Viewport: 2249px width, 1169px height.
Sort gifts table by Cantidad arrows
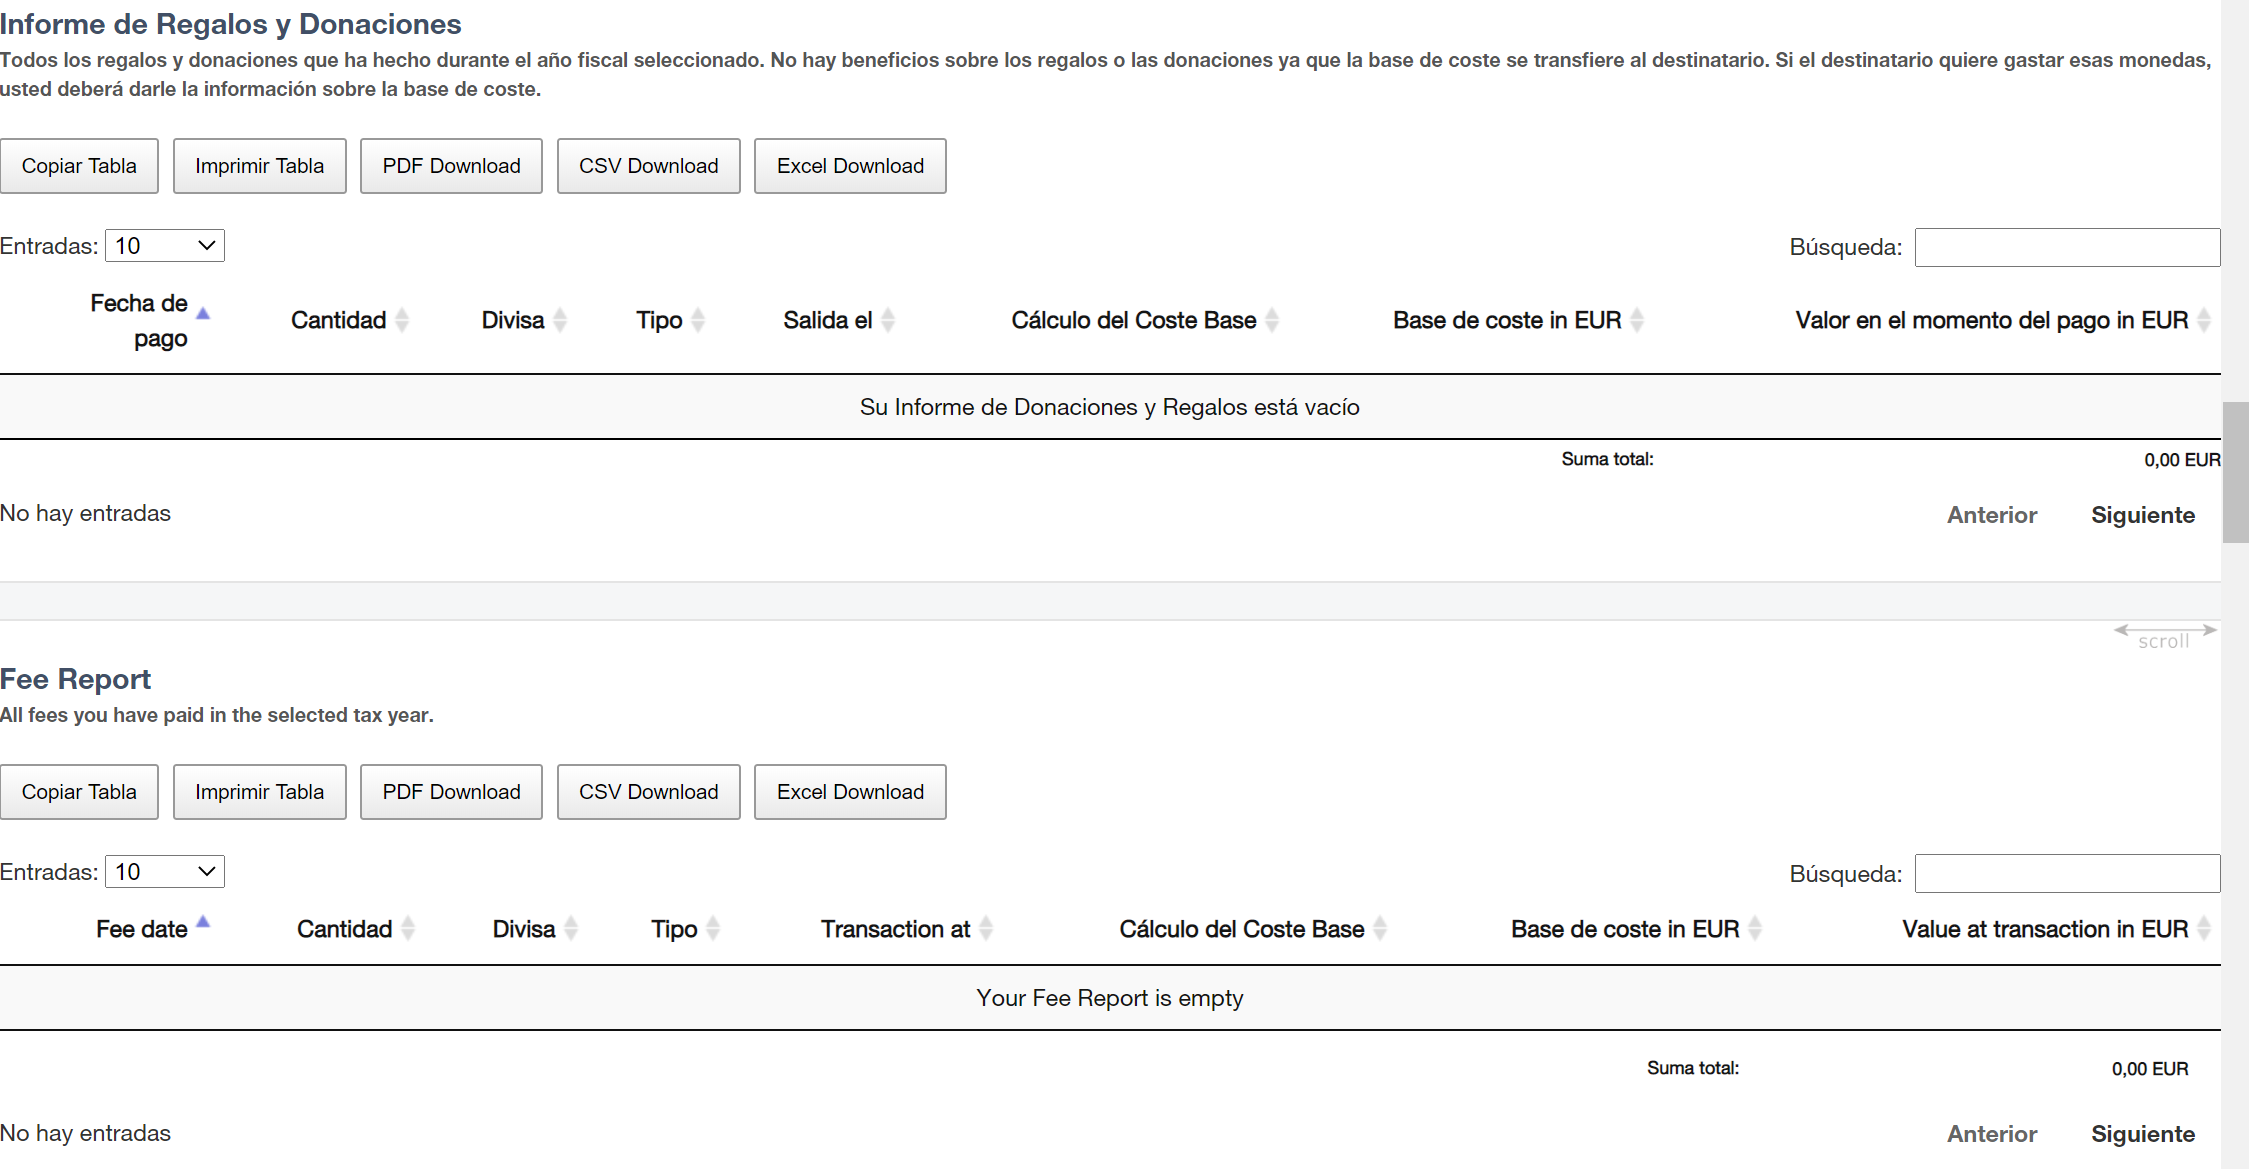click(x=402, y=320)
